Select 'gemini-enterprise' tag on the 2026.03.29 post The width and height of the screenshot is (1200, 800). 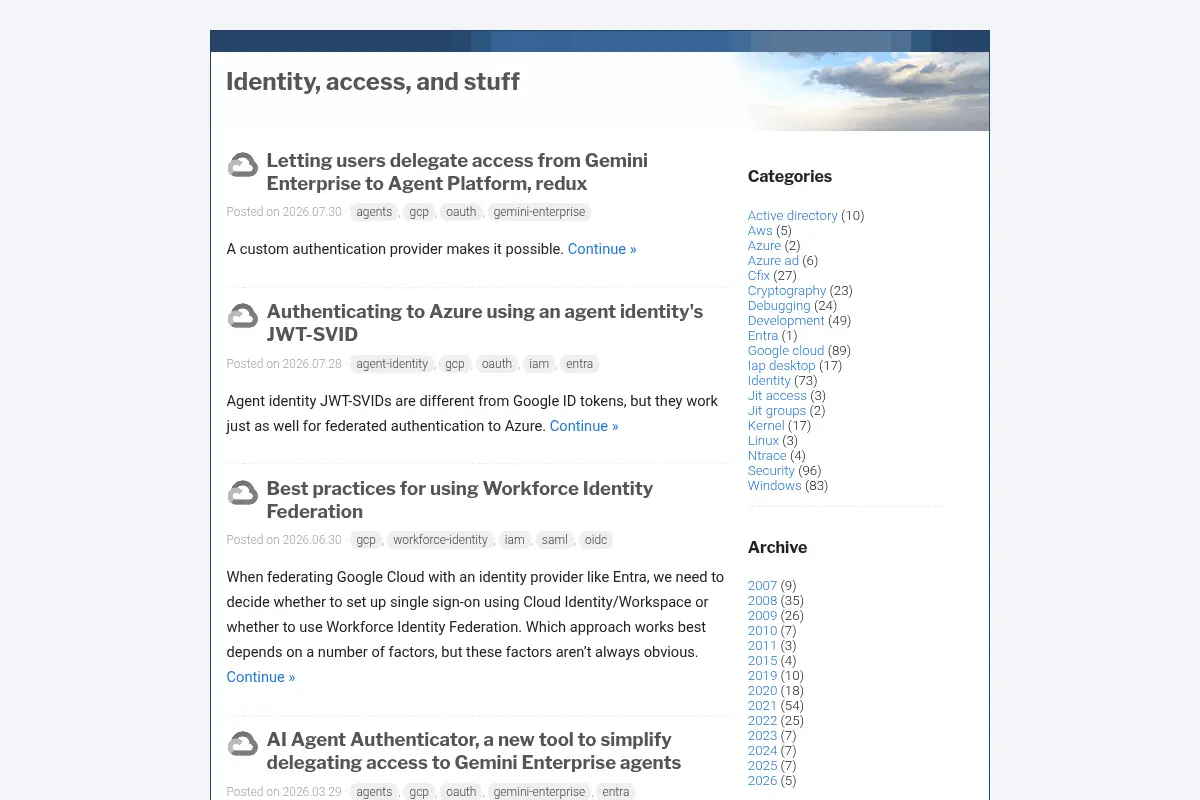(539, 792)
